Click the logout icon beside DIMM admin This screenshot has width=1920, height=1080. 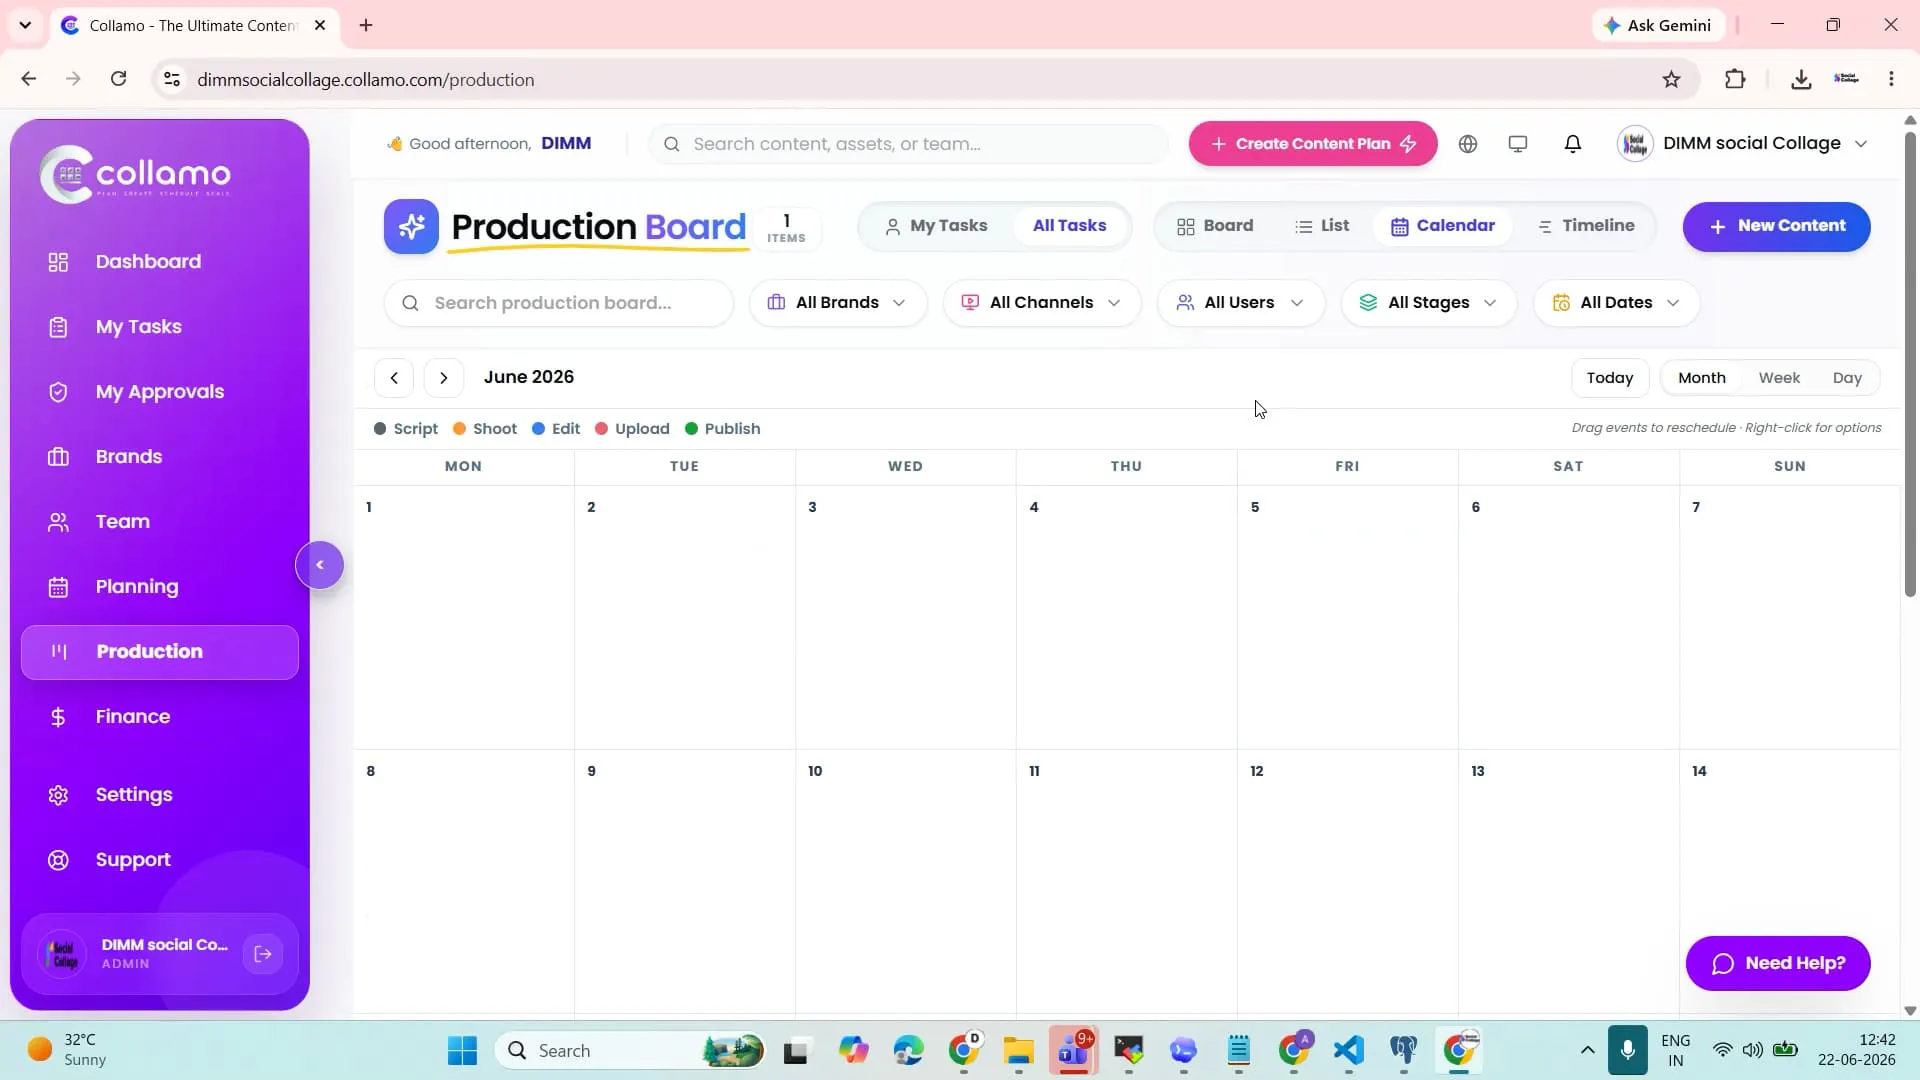(x=263, y=954)
